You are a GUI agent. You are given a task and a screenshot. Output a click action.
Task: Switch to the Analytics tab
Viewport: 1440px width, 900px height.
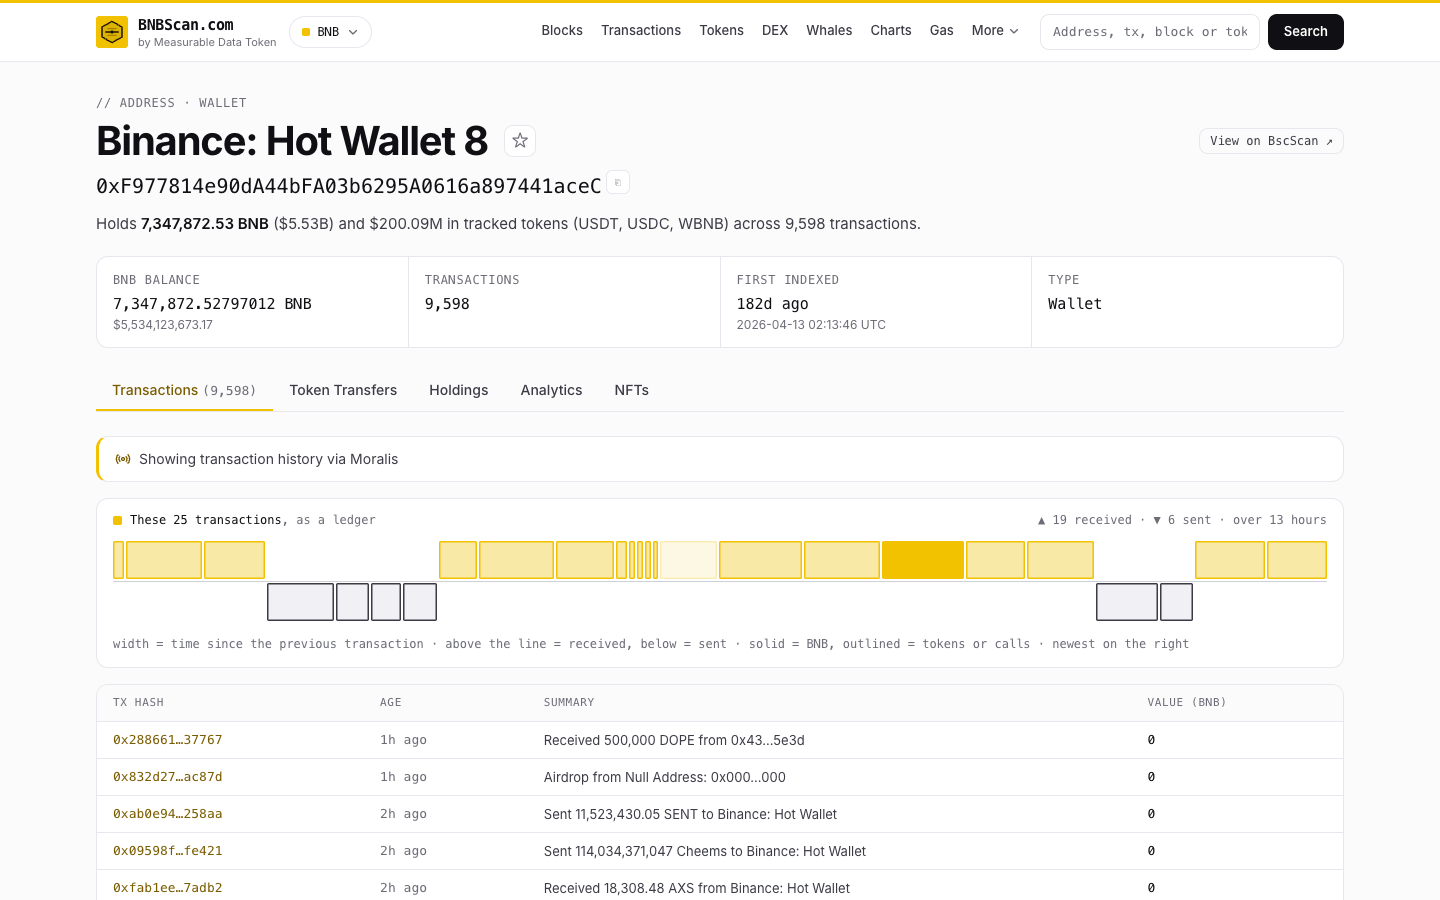pyautogui.click(x=551, y=390)
